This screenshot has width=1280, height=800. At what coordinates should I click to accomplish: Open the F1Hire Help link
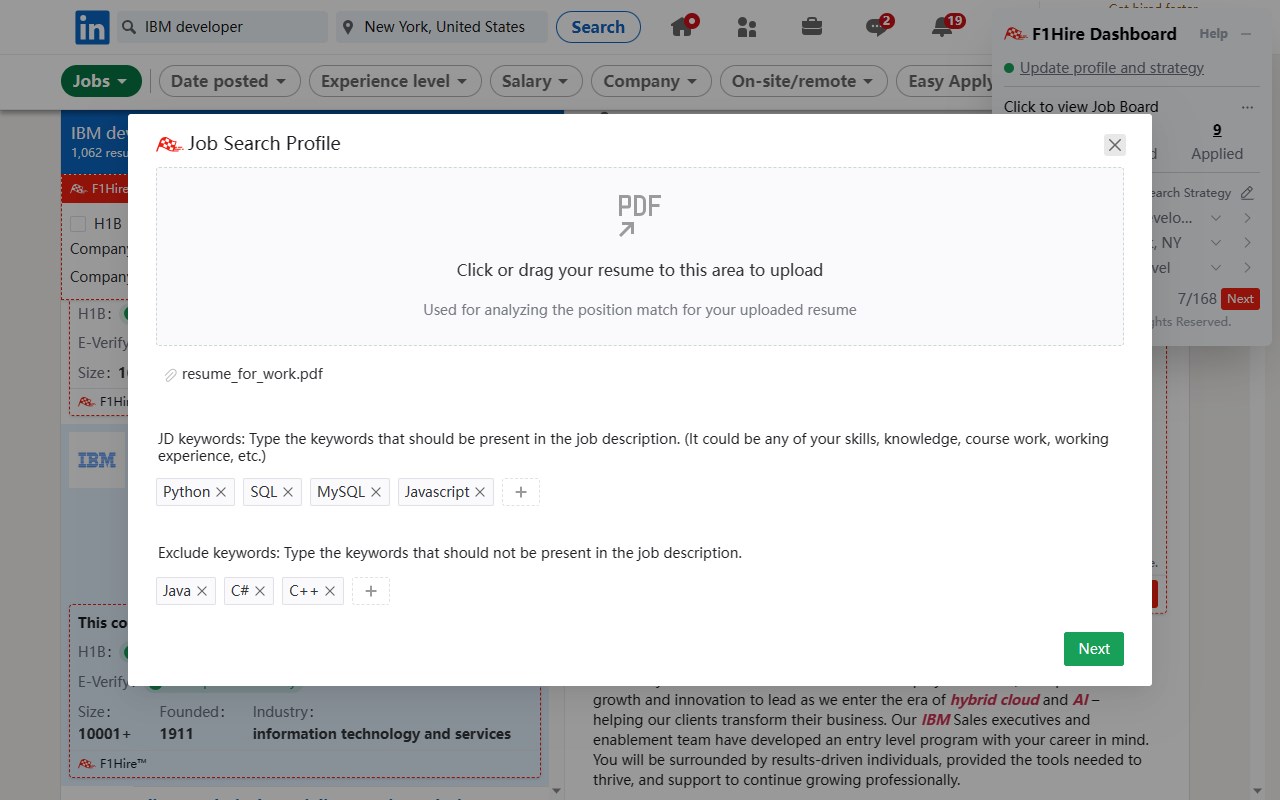[1213, 34]
